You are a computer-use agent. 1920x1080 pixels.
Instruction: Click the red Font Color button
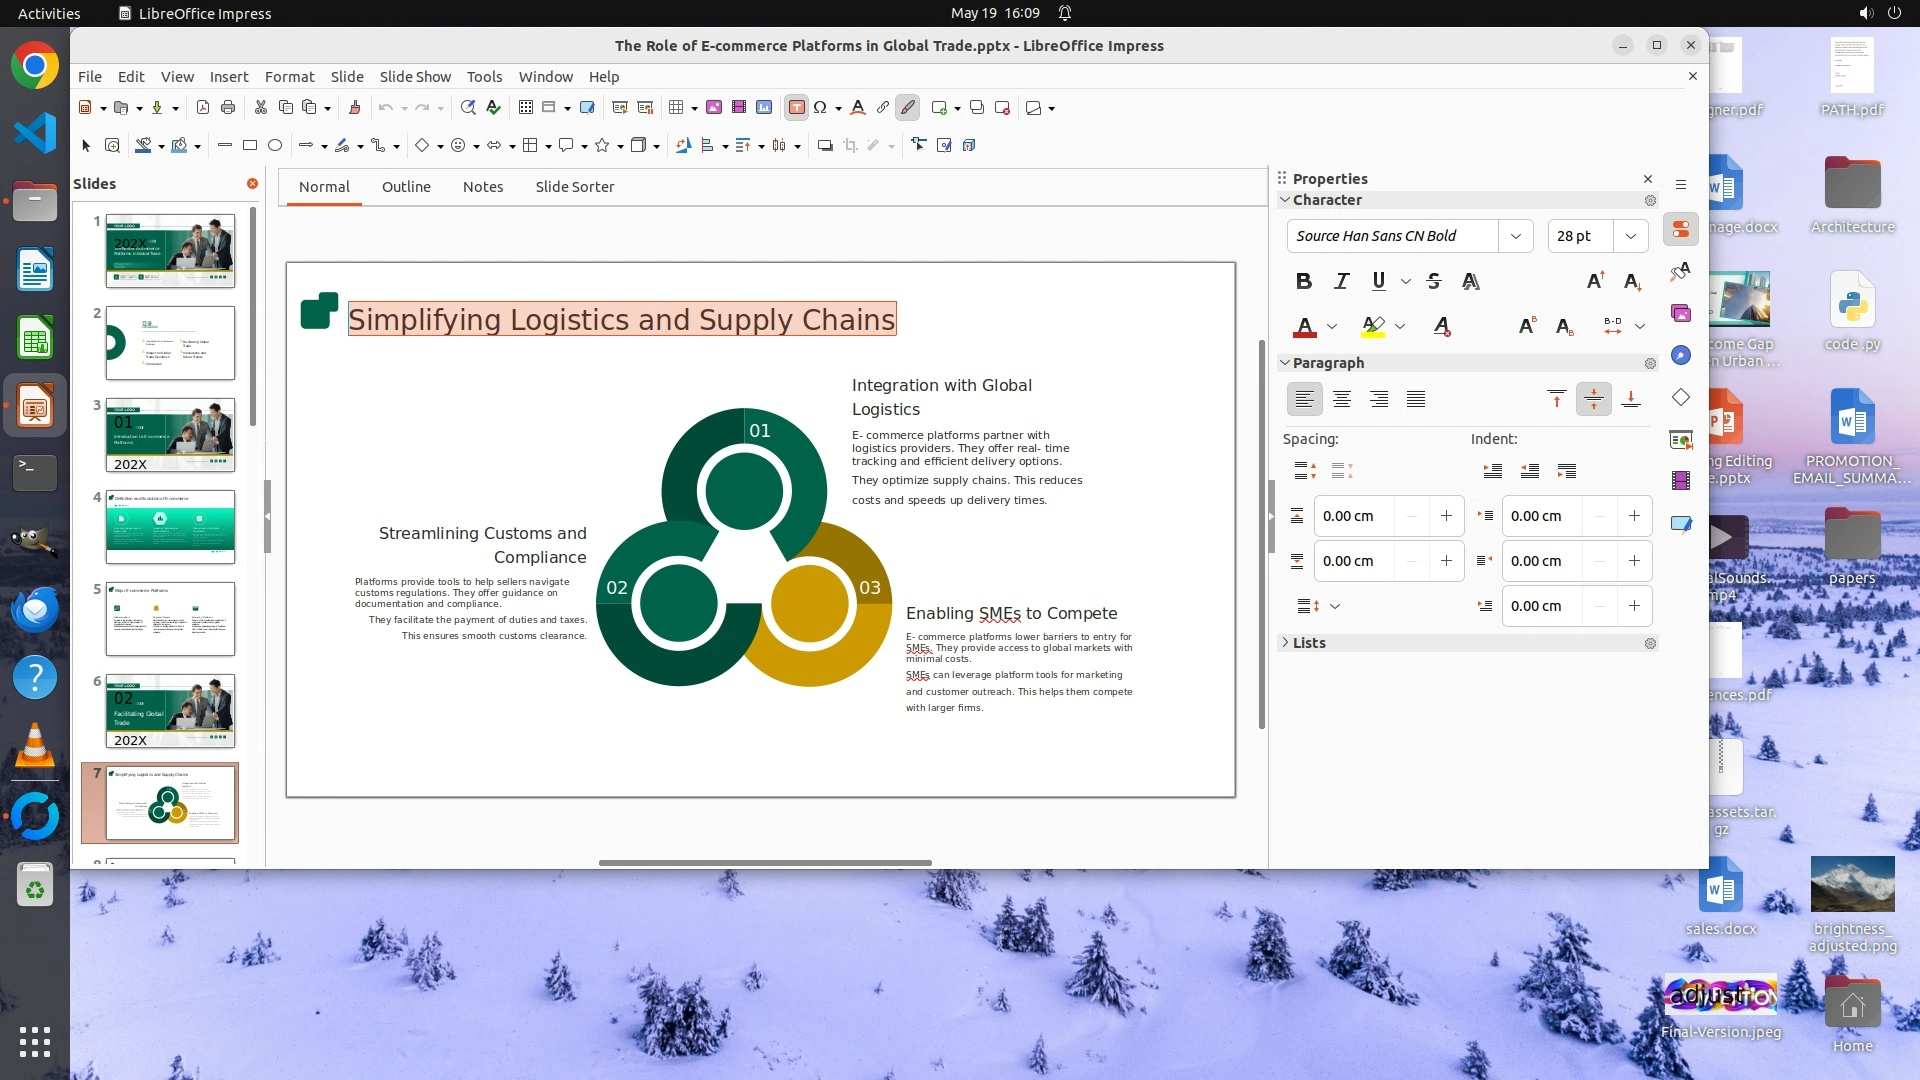(x=1304, y=327)
